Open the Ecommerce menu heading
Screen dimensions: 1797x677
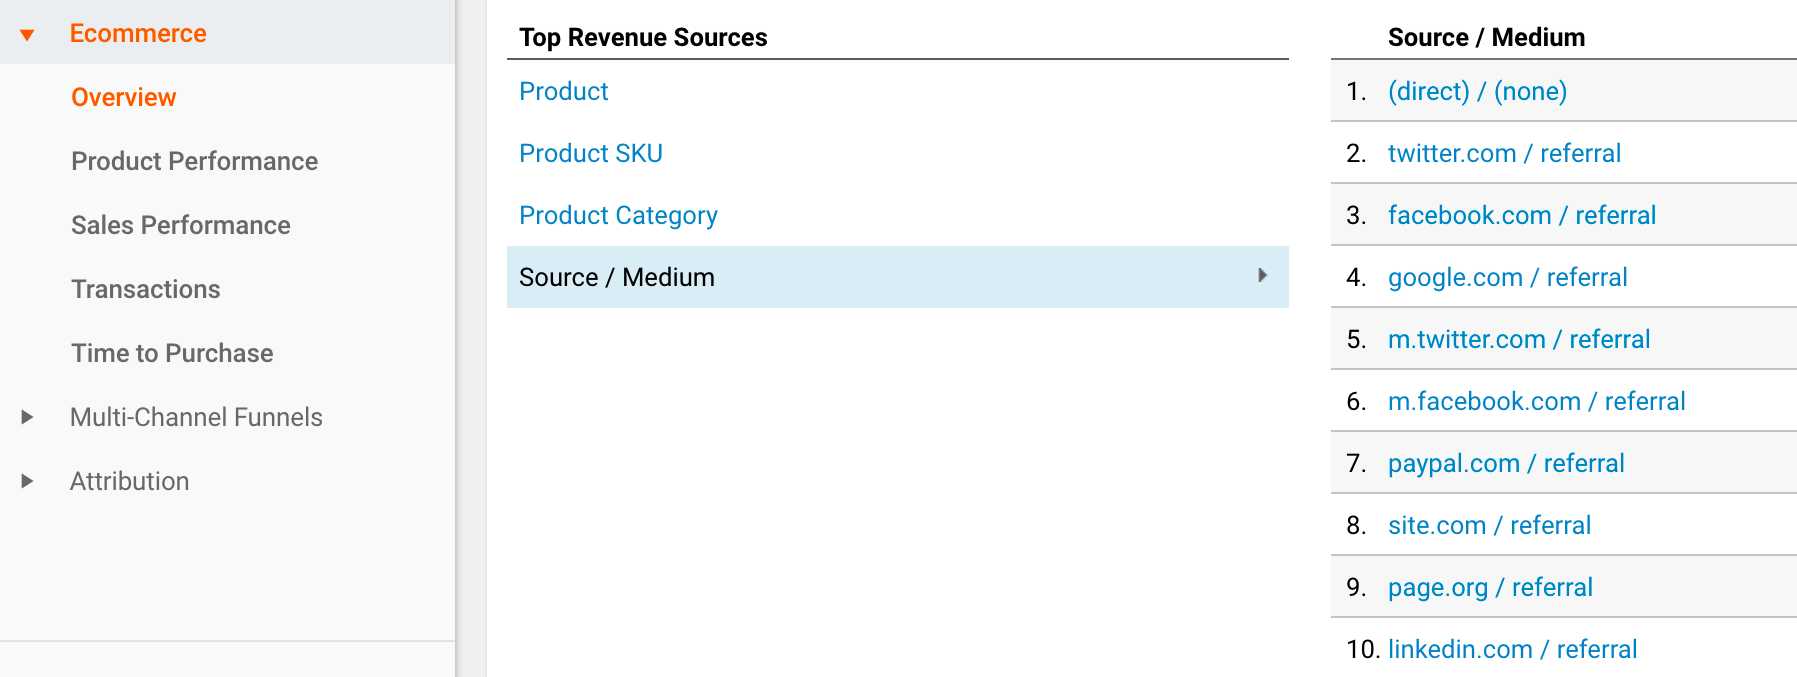point(138,33)
